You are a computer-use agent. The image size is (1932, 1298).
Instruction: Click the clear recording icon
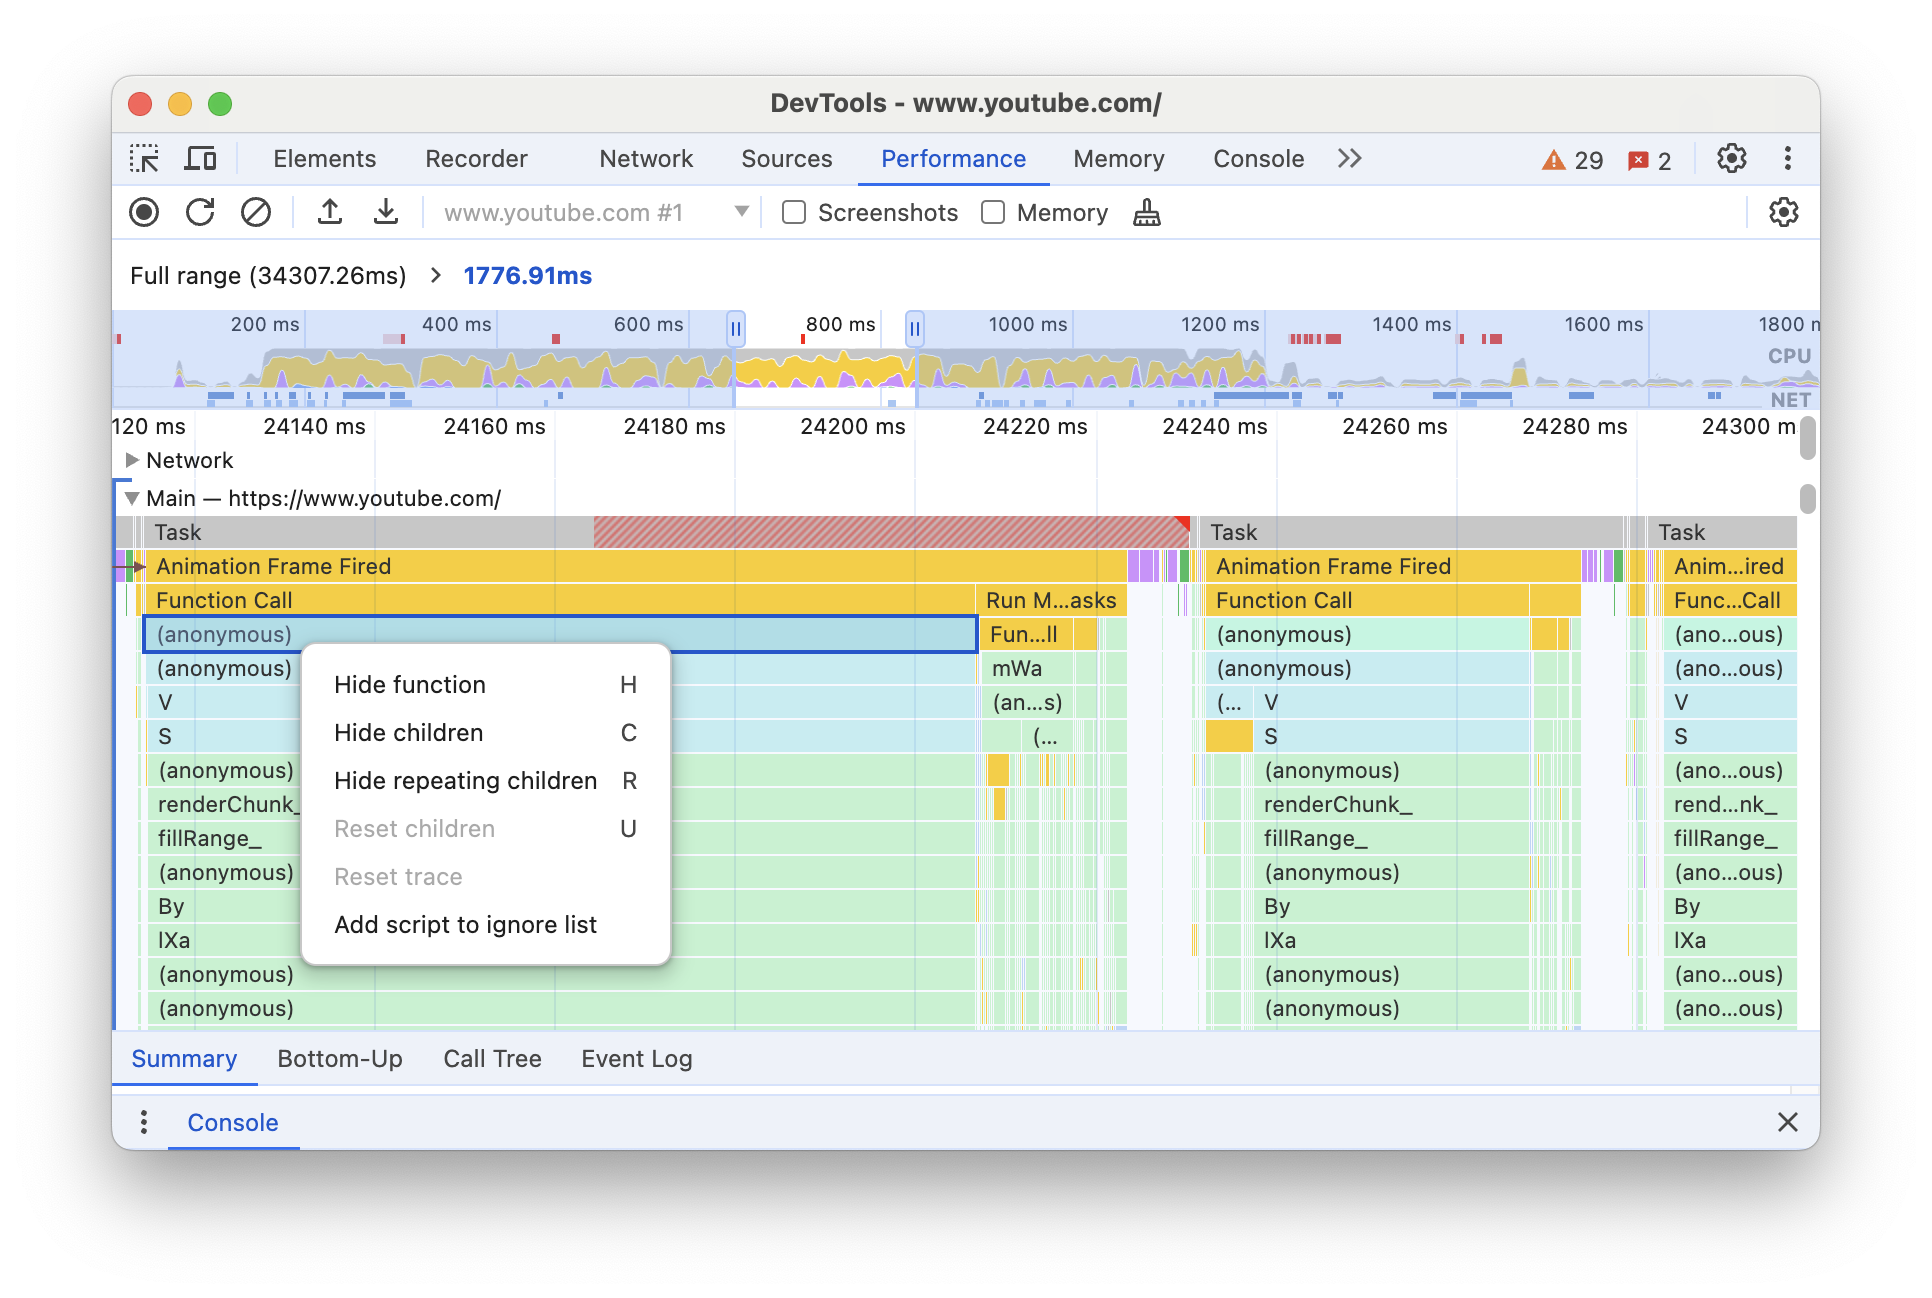pyautogui.click(x=256, y=213)
